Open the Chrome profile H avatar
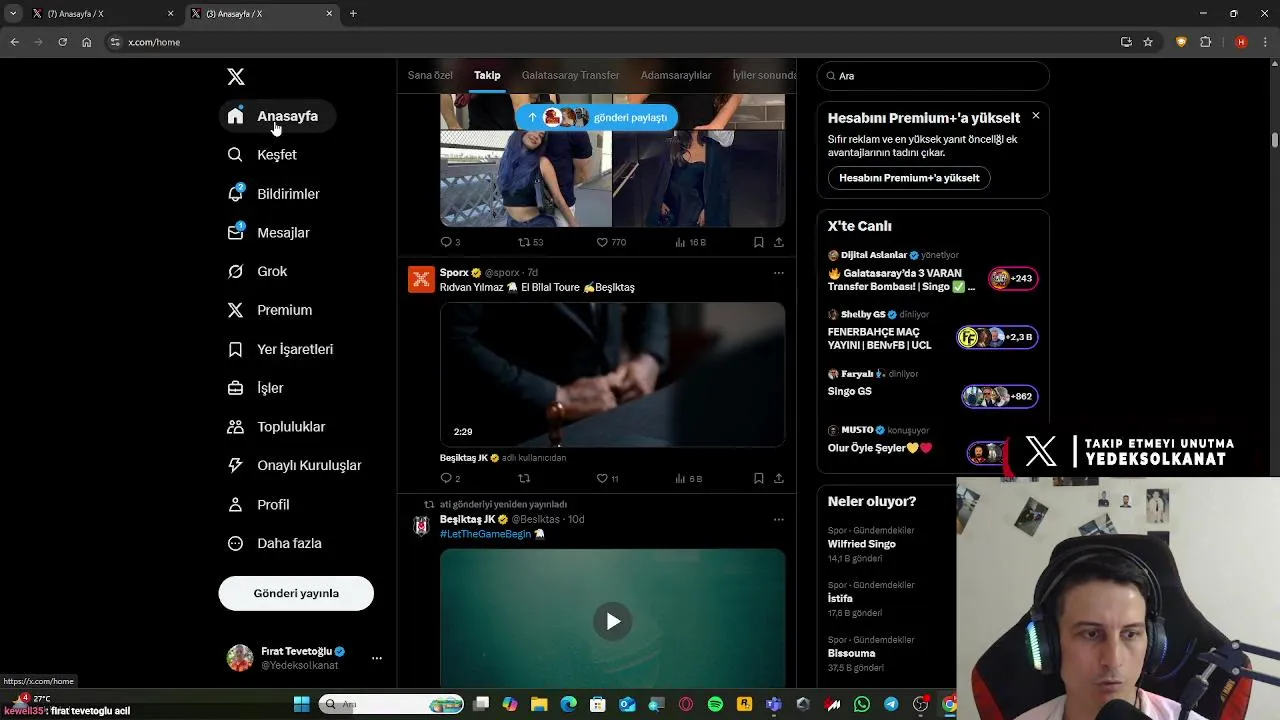Screen dimensions: 1280x720 pyautogui.click(x=1241, y=42)
